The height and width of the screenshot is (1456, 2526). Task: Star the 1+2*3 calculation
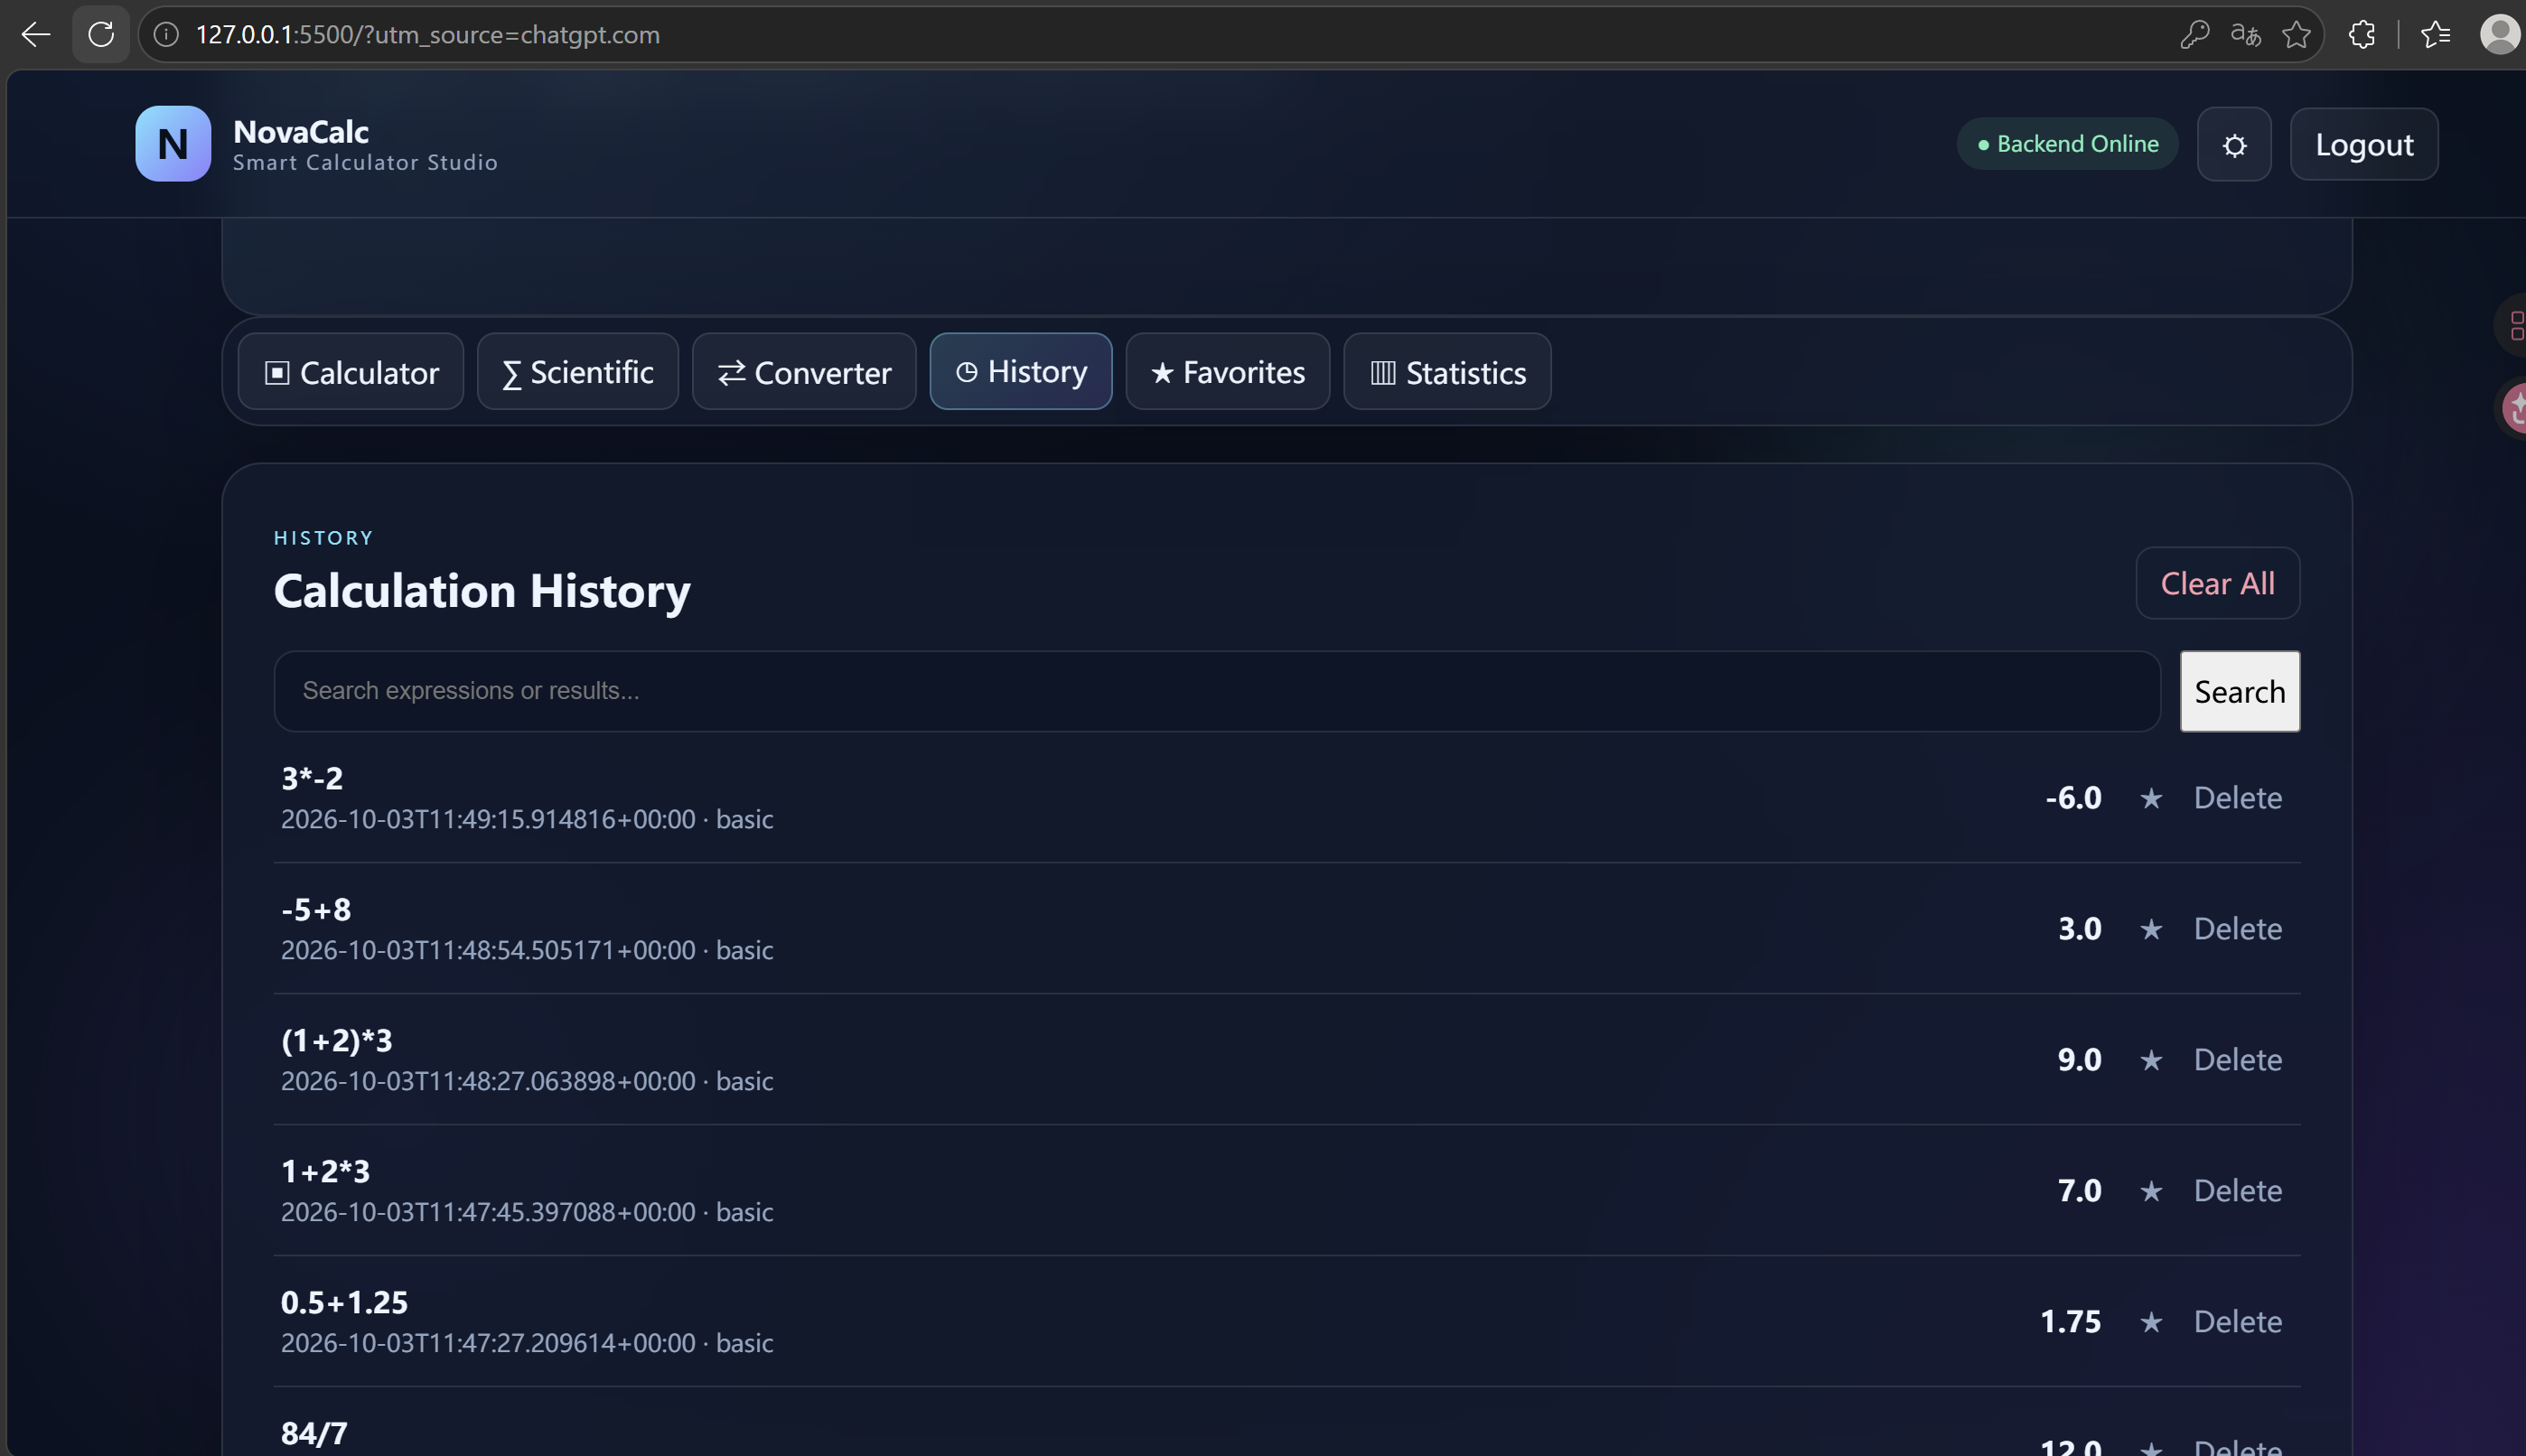pos(2151,1191)
